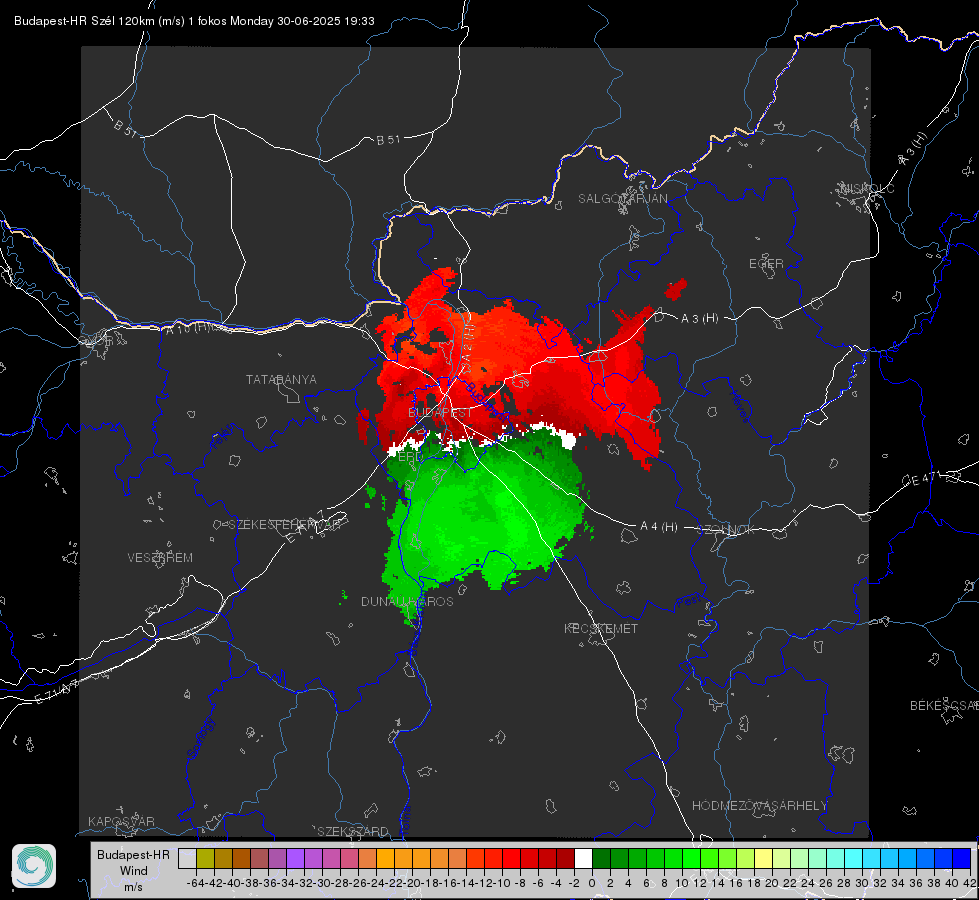This screenshot has width=979, height=900.
Task: Click the 'A 4 (H)' road label
Action: (659, 527)
